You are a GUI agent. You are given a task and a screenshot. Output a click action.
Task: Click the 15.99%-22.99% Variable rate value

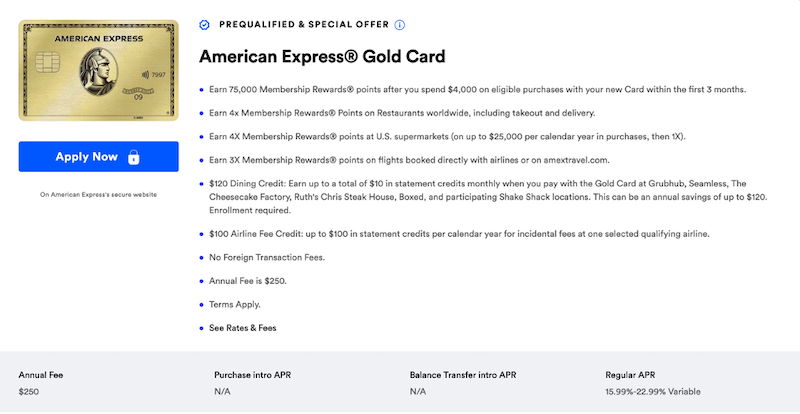coord(655,392)
